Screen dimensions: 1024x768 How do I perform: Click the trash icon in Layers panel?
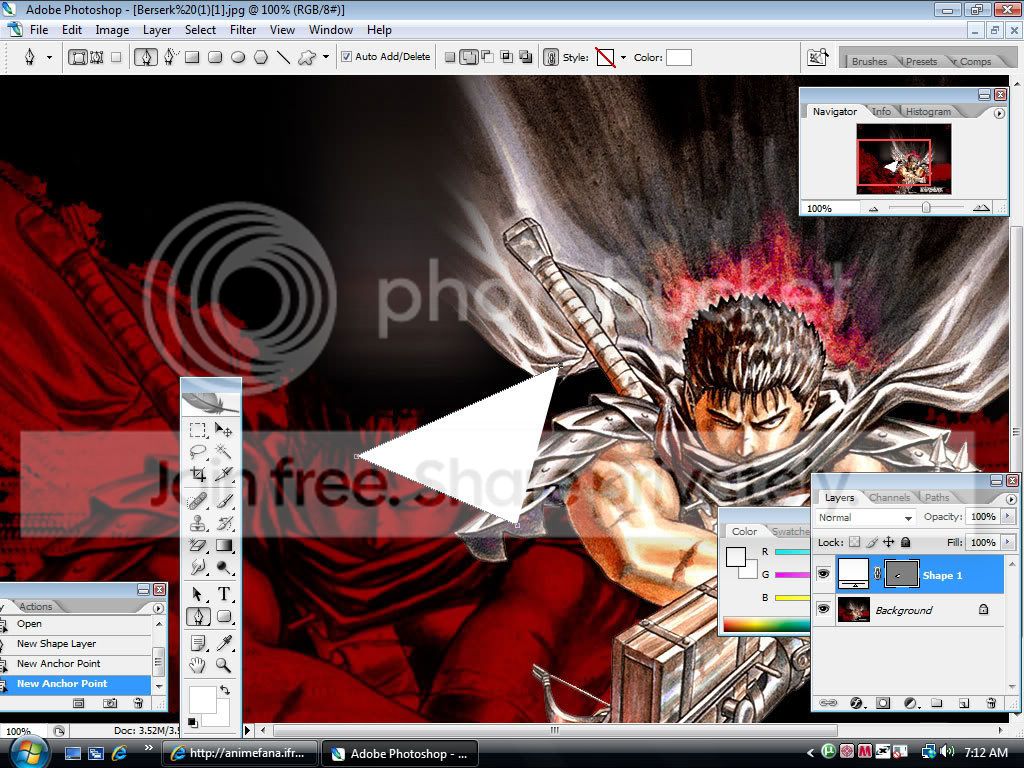(991, 703)
